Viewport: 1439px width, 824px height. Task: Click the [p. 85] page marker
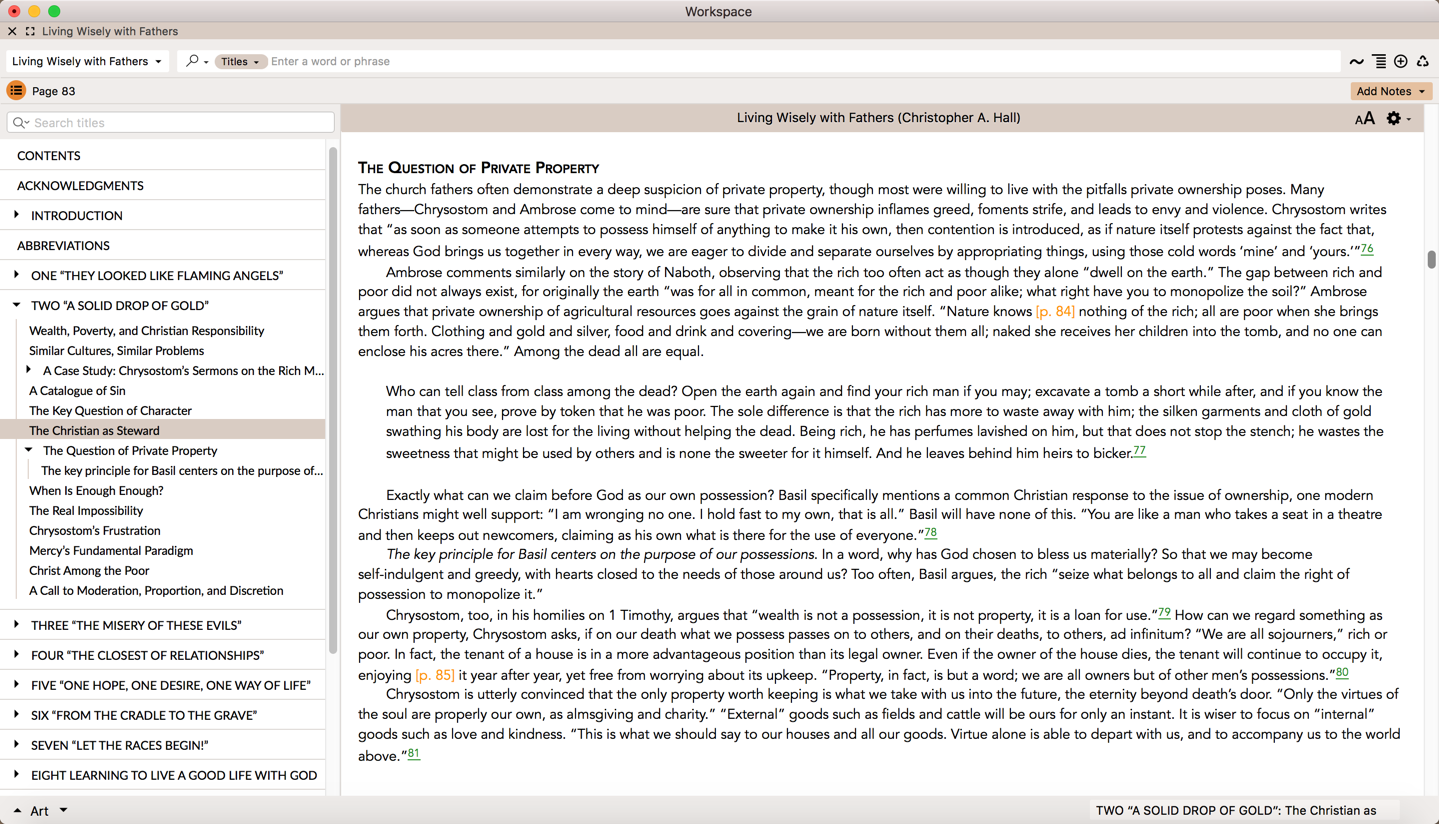[x=435, y=675]
